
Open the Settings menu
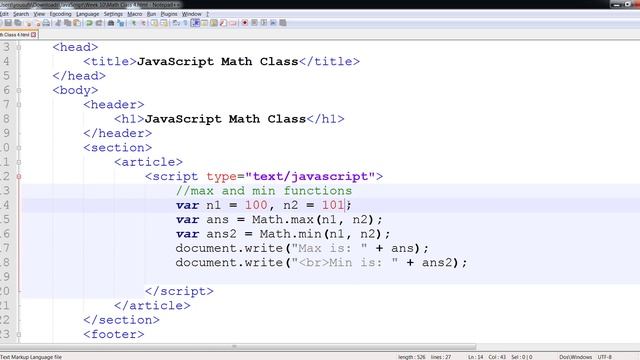[x=113, y=14]
